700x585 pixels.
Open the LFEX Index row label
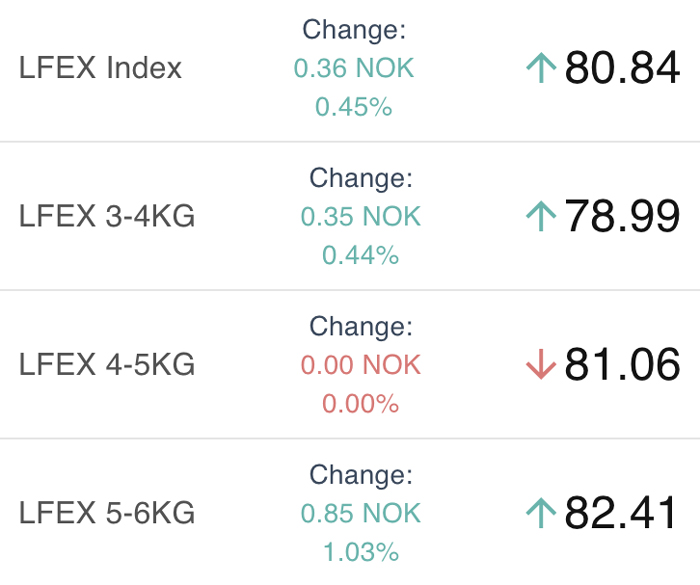(100, 68)
